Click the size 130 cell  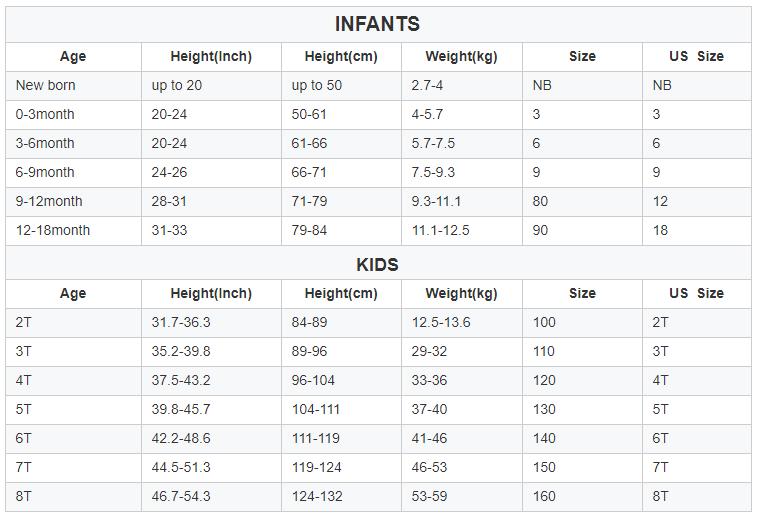[545, 410]
